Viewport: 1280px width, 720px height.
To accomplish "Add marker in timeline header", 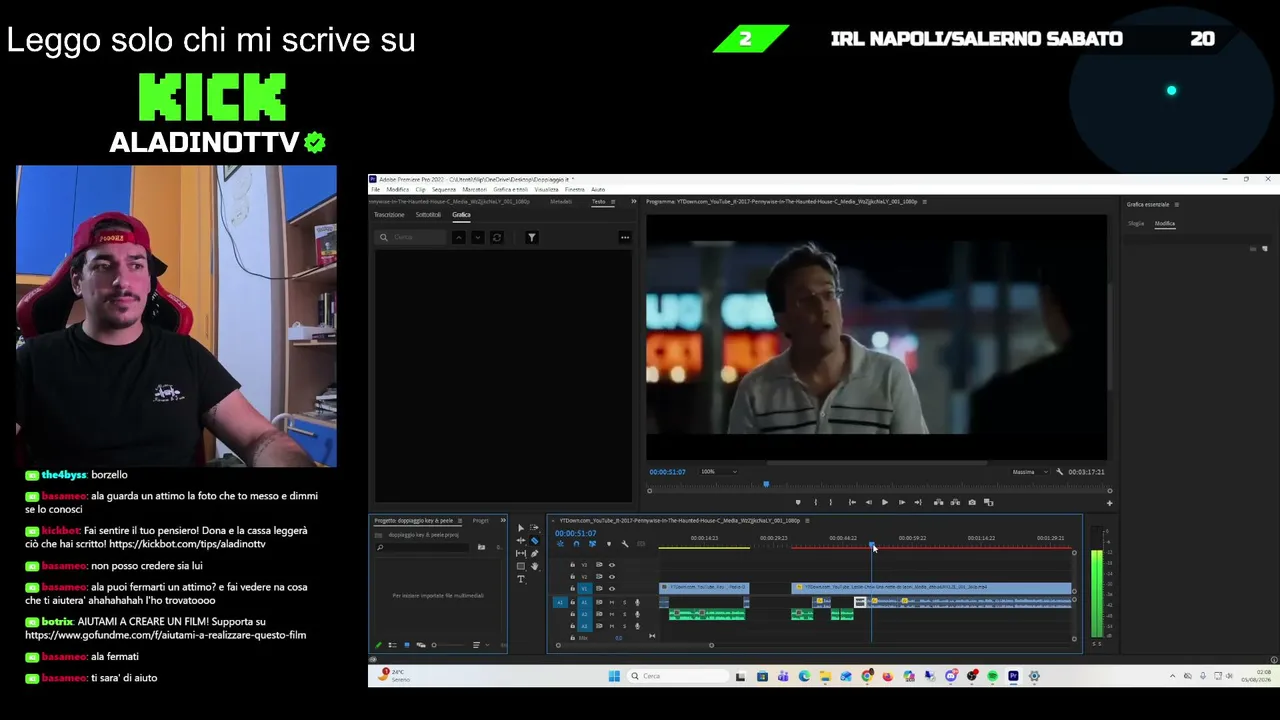I will [x=609, y=544].
